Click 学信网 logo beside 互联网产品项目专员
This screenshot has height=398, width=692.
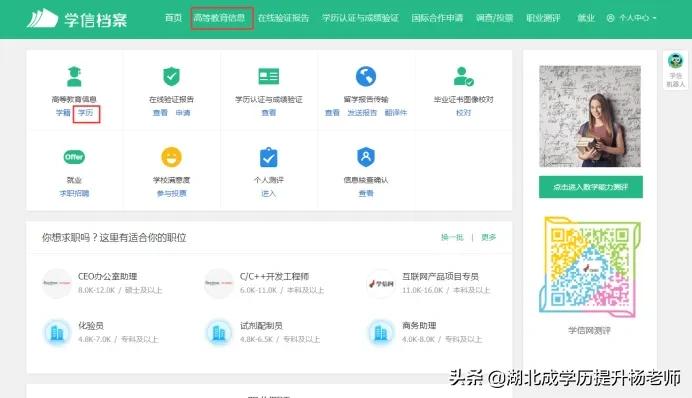pos(381,283)
